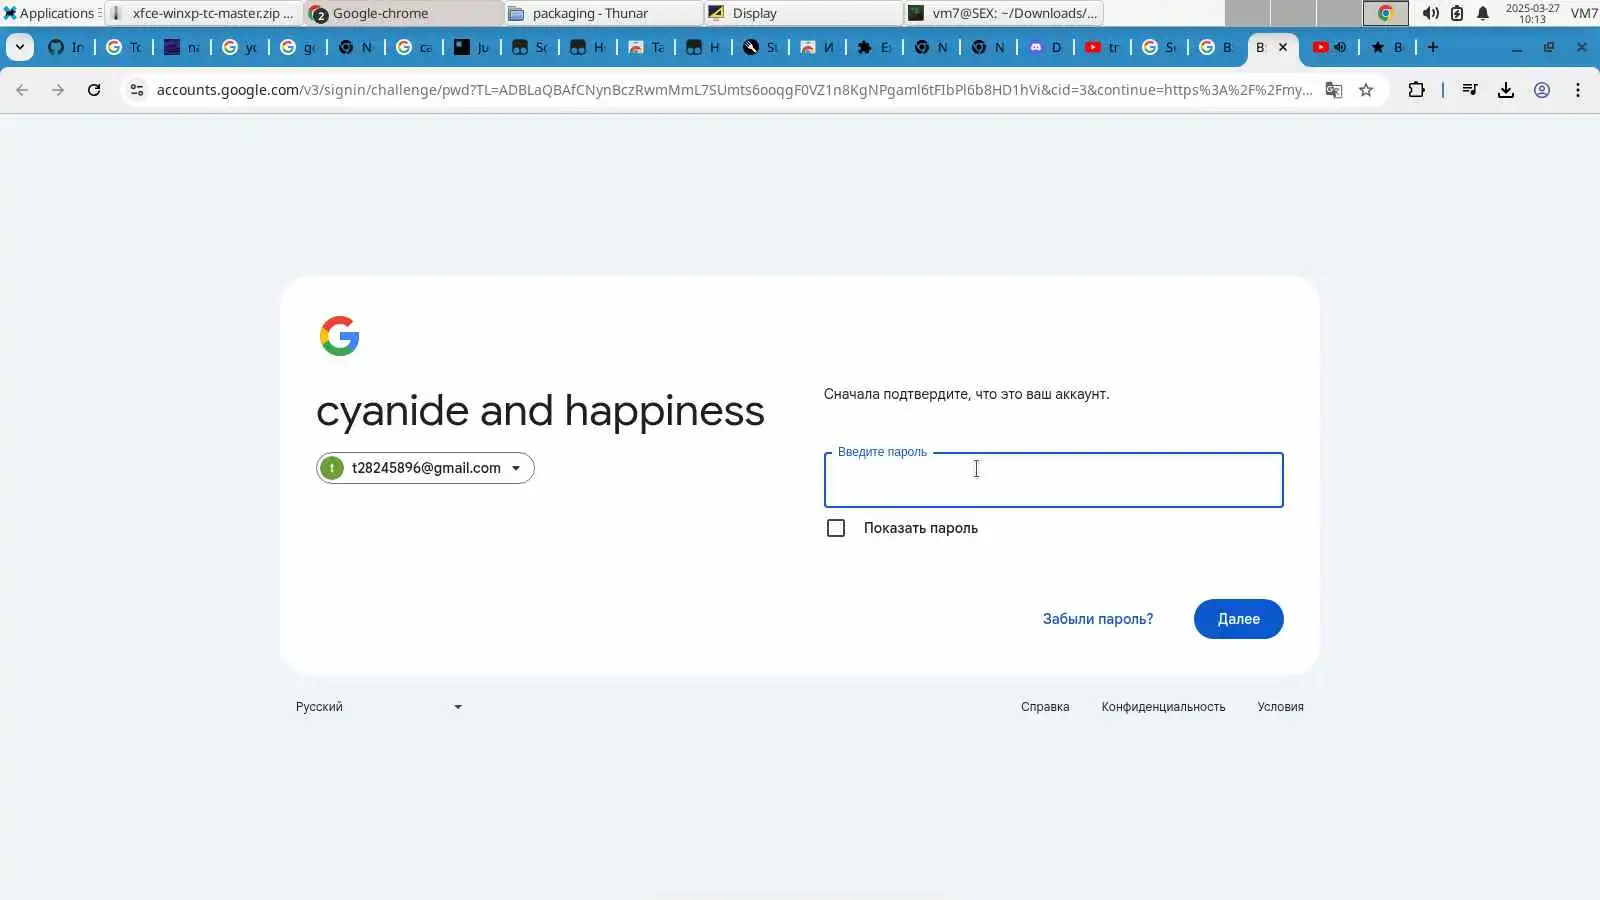Viewport: 1600px width, 900px height.
Task: Switch to the packaging - Thunar window
Action: pos(604,13)
